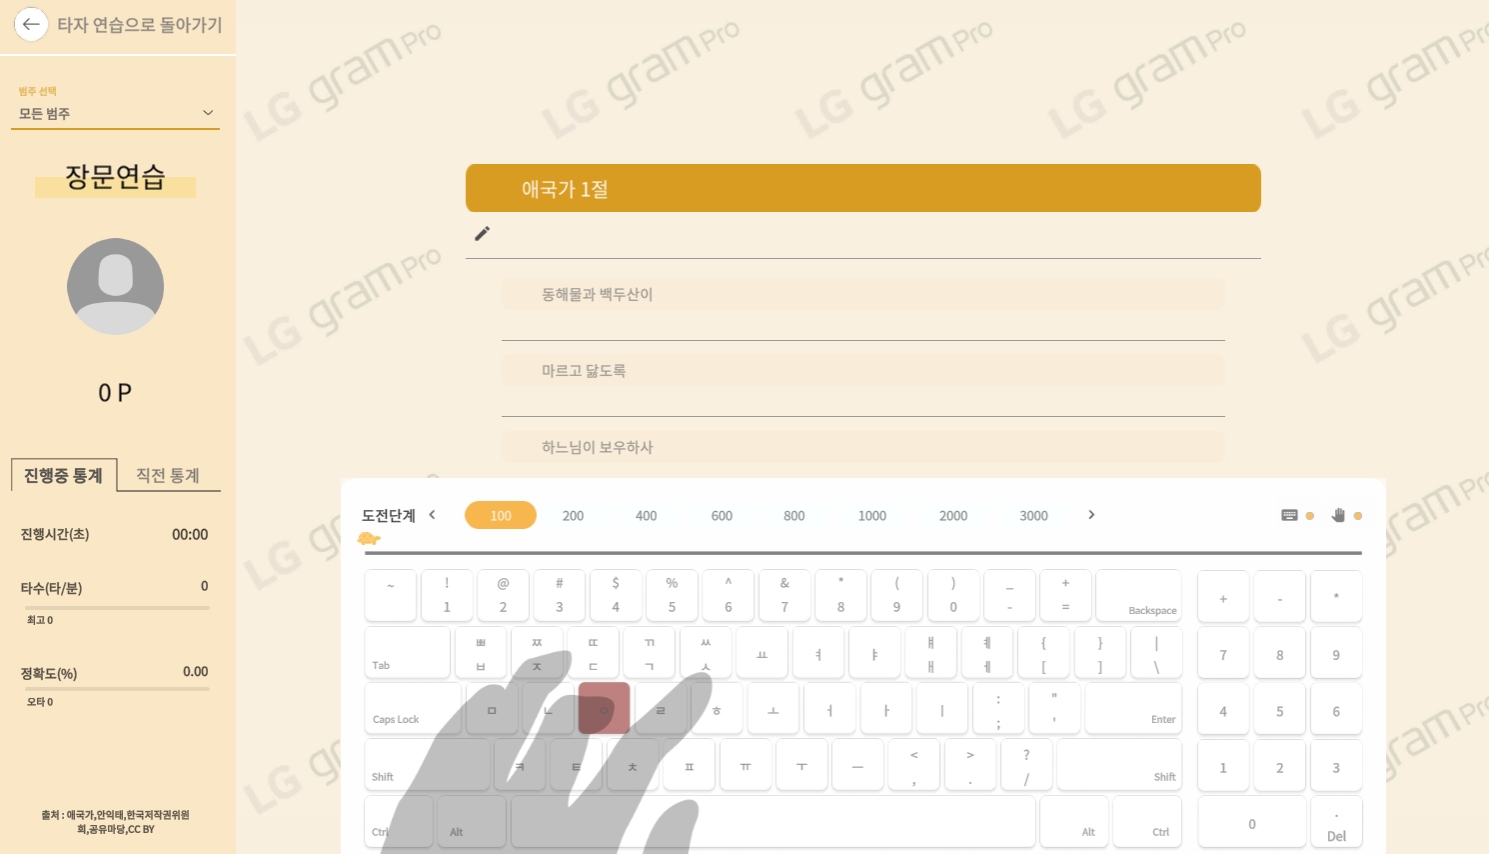Click the challenge progress bar under the levels

[863, 552]
